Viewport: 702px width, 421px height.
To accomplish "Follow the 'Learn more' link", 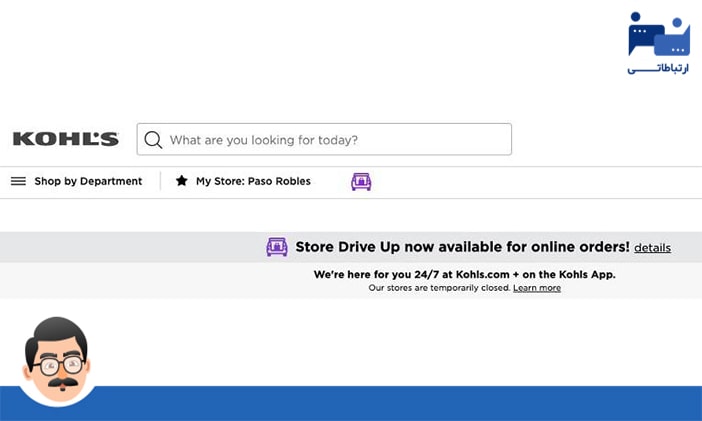I will [x=537, y=288].
